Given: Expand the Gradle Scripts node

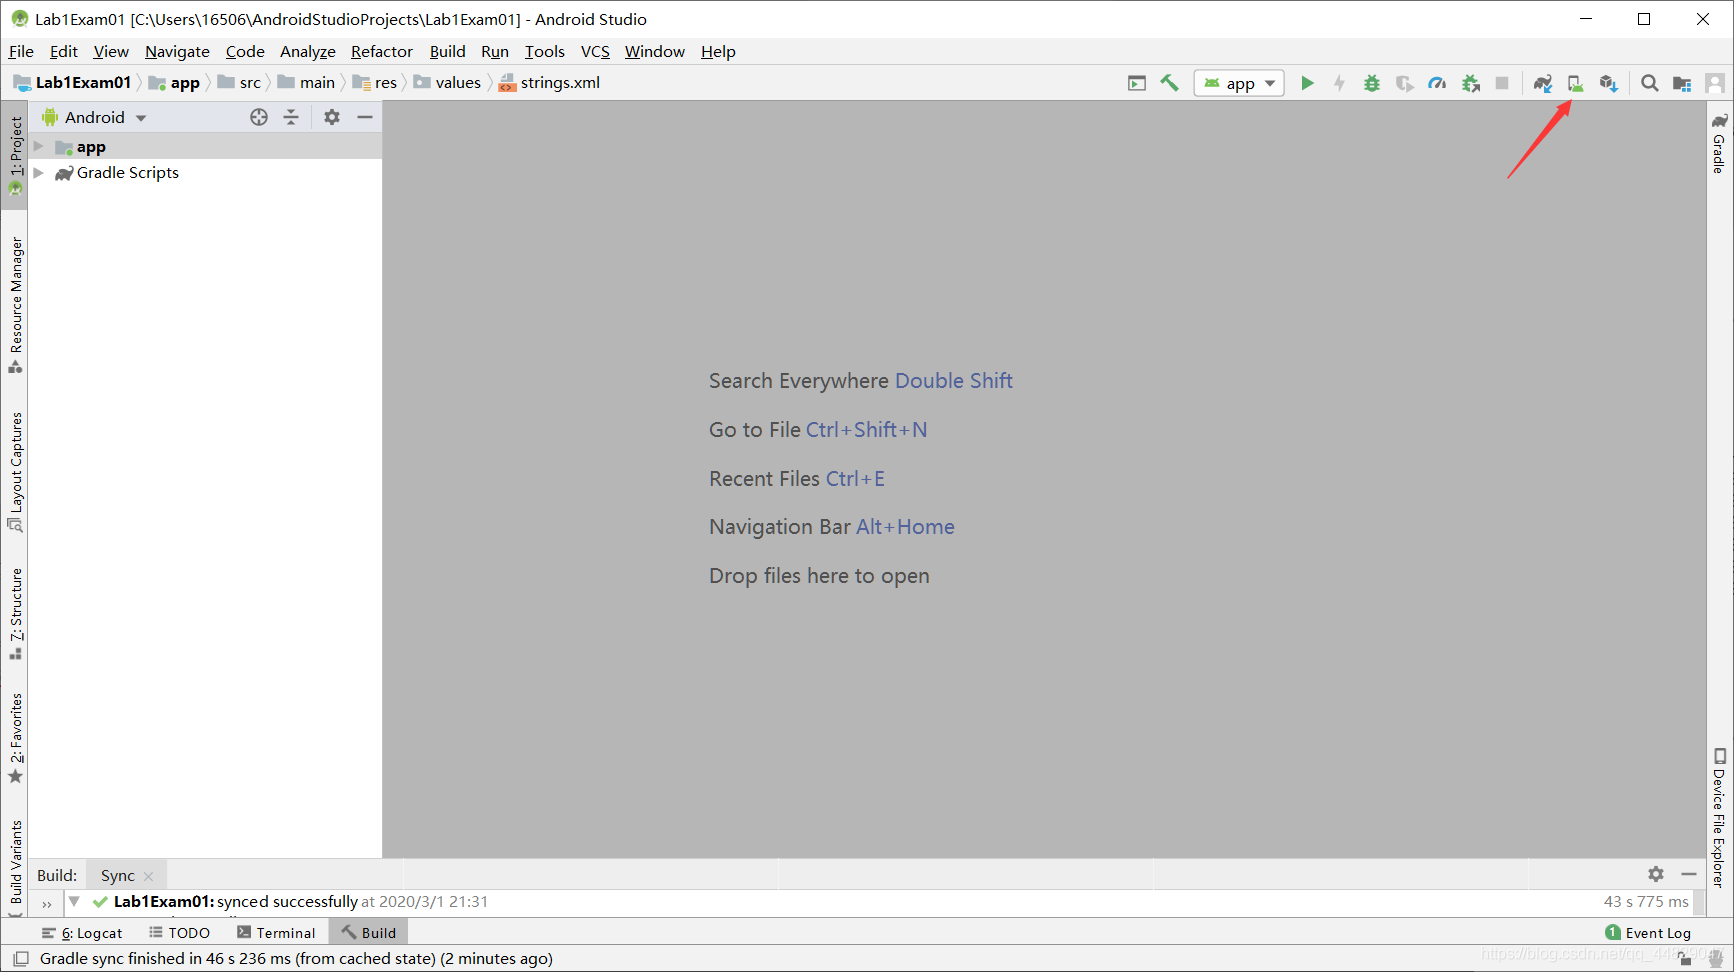Looking at the screenshot, I should click(x=38, y=173).
